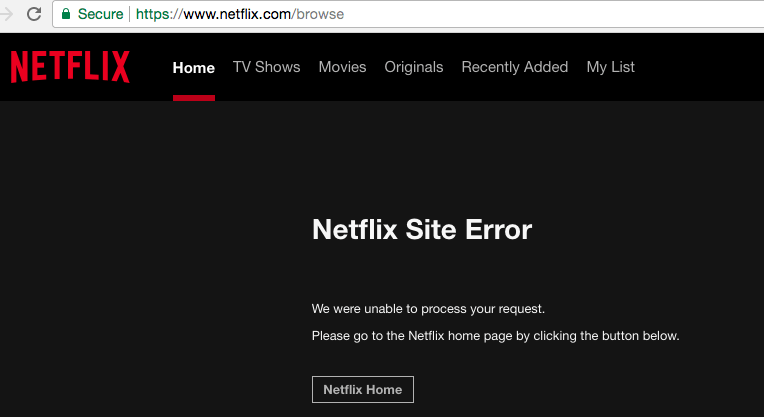Click the Netflix Home button
The height and width of the screenshot is (417, 764).
(x=363, y=389)
